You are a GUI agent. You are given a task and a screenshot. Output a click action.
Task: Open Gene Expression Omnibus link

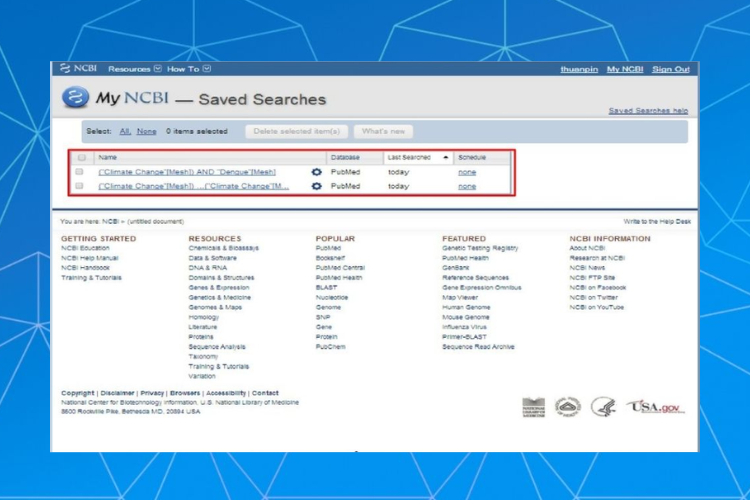[482, 288]
